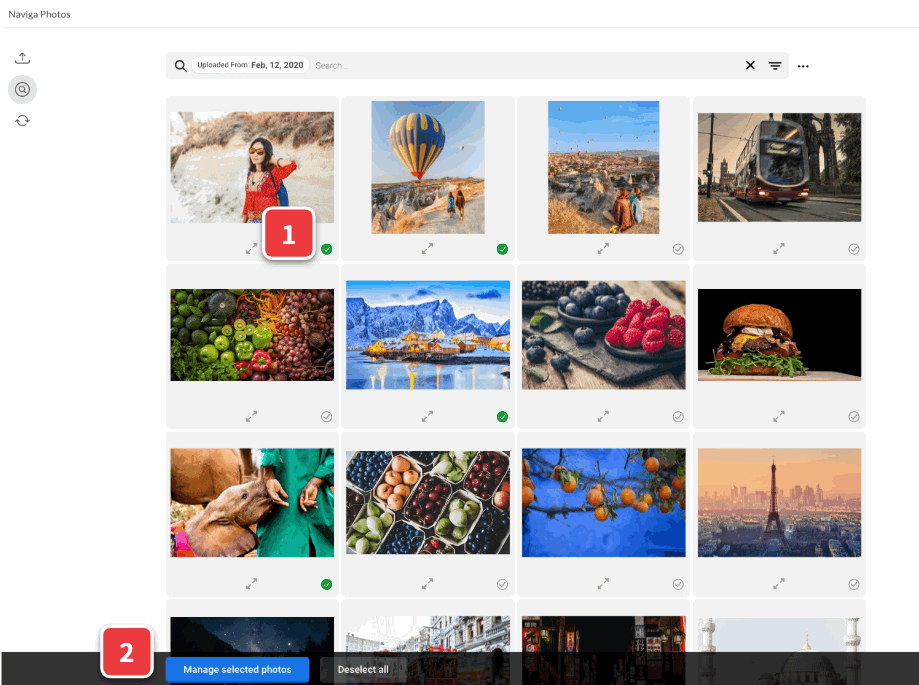Screen dimensions: 919x685
Task: Select the tram photo checkmark
Action: click(854, 249)
